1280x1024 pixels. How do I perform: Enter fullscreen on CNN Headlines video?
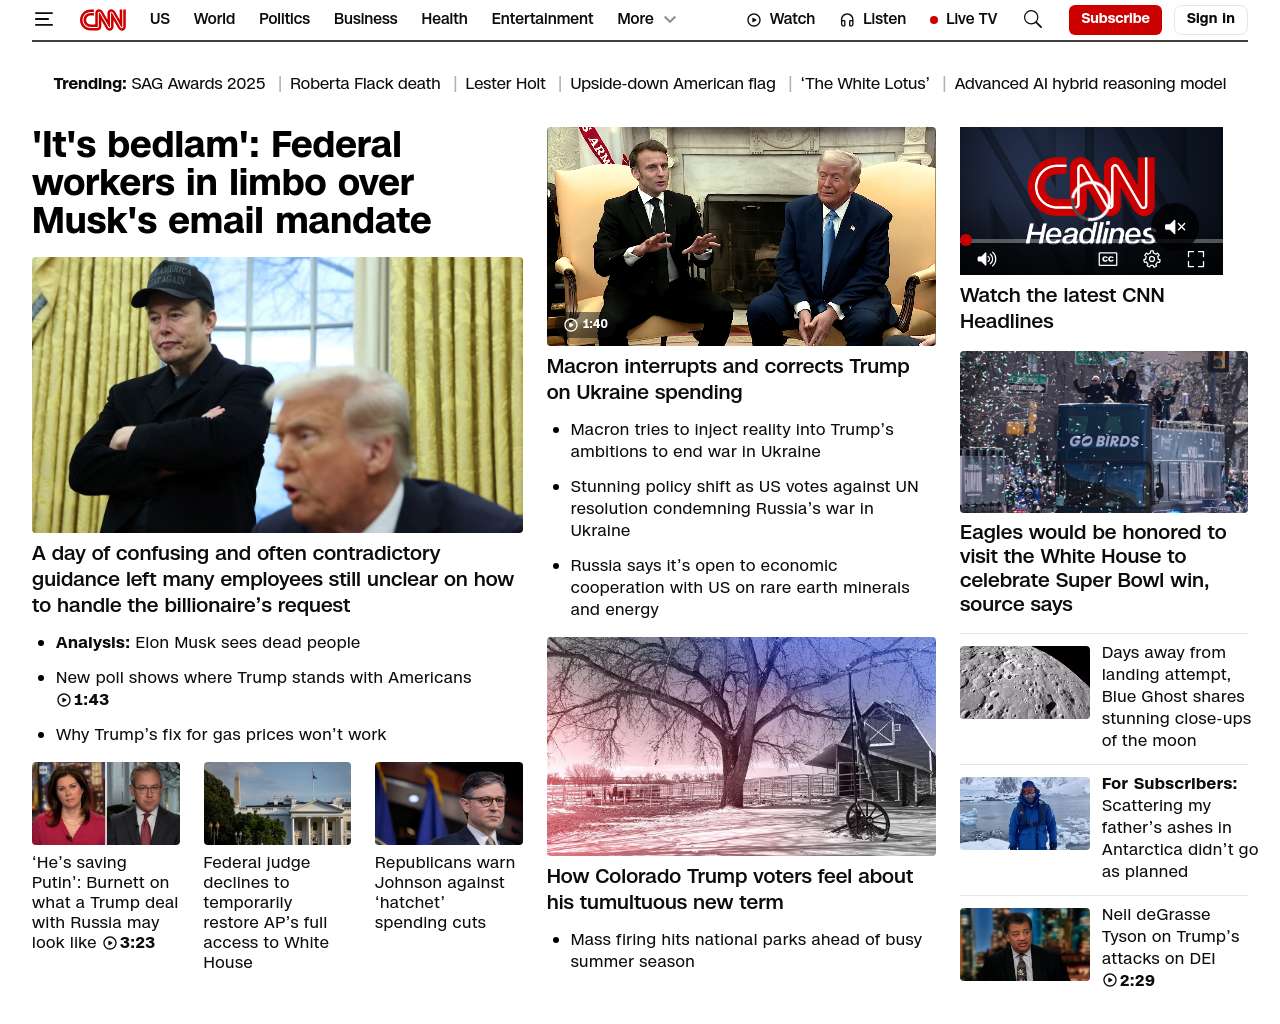pos(1196,259)
